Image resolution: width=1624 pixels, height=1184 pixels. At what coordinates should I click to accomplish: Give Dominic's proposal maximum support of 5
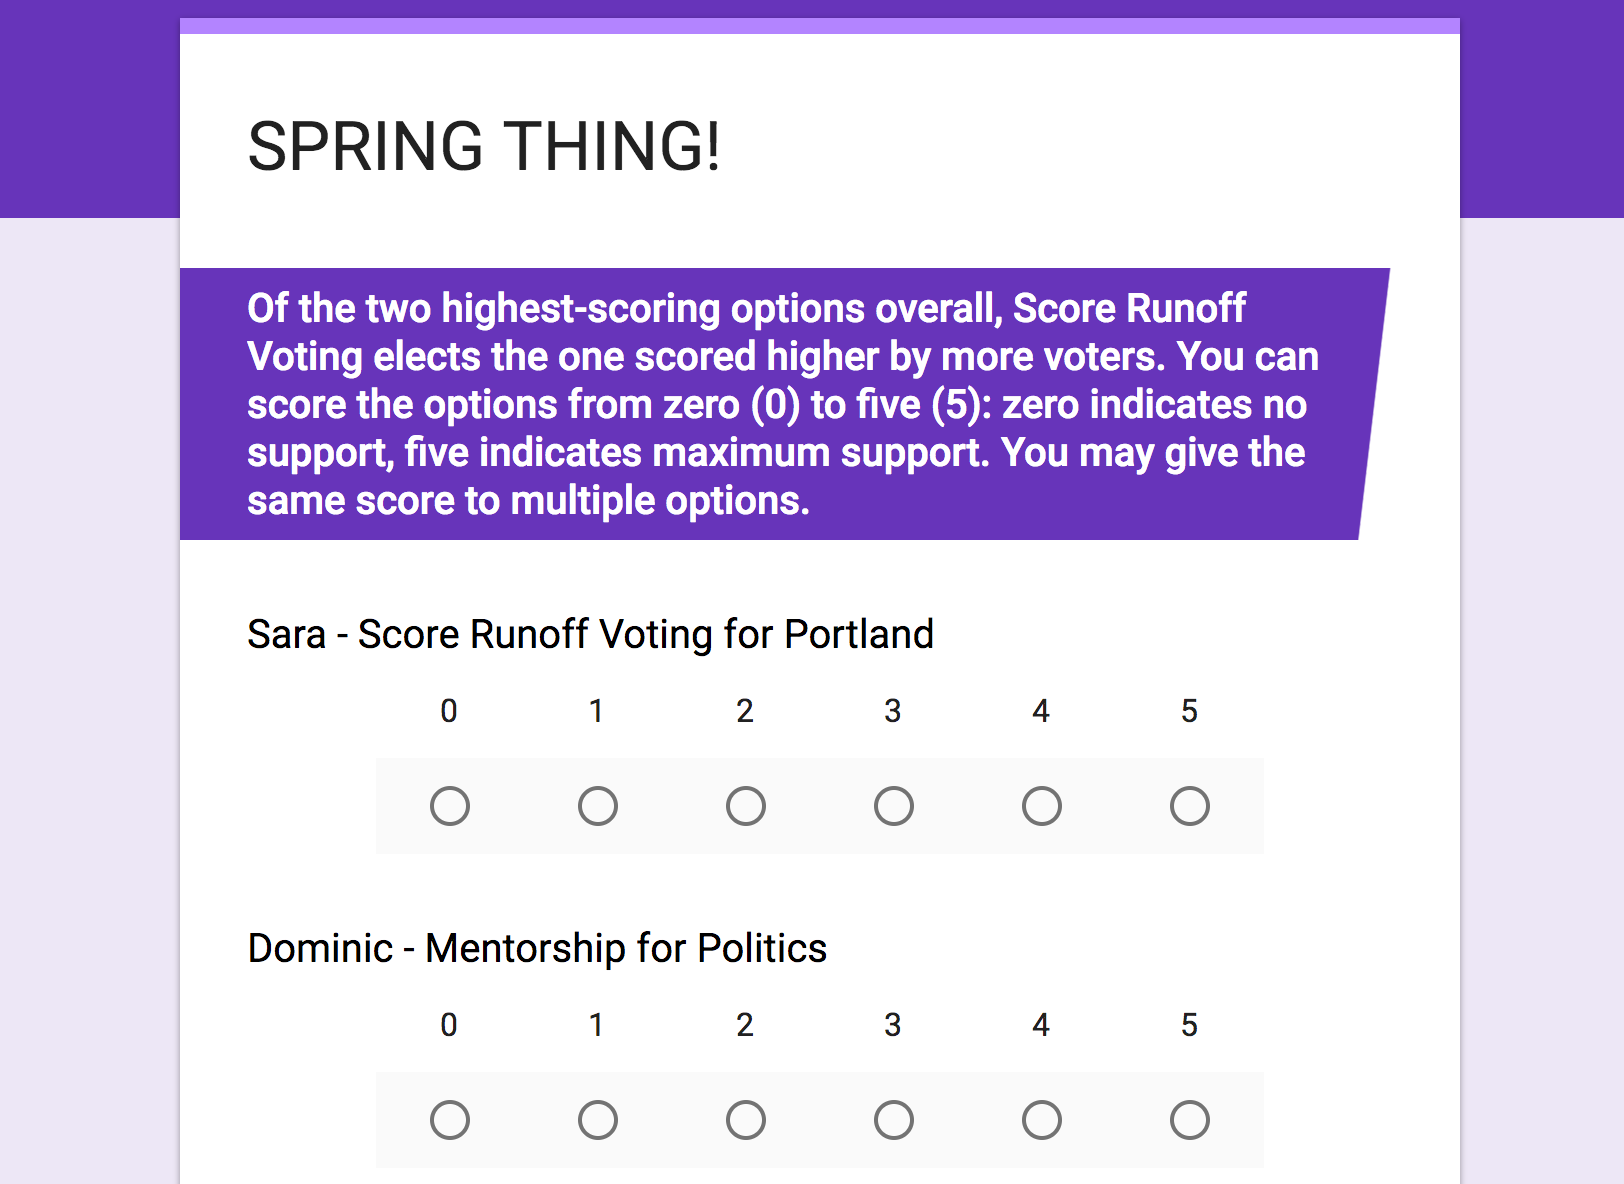tap(1189, 1120)
